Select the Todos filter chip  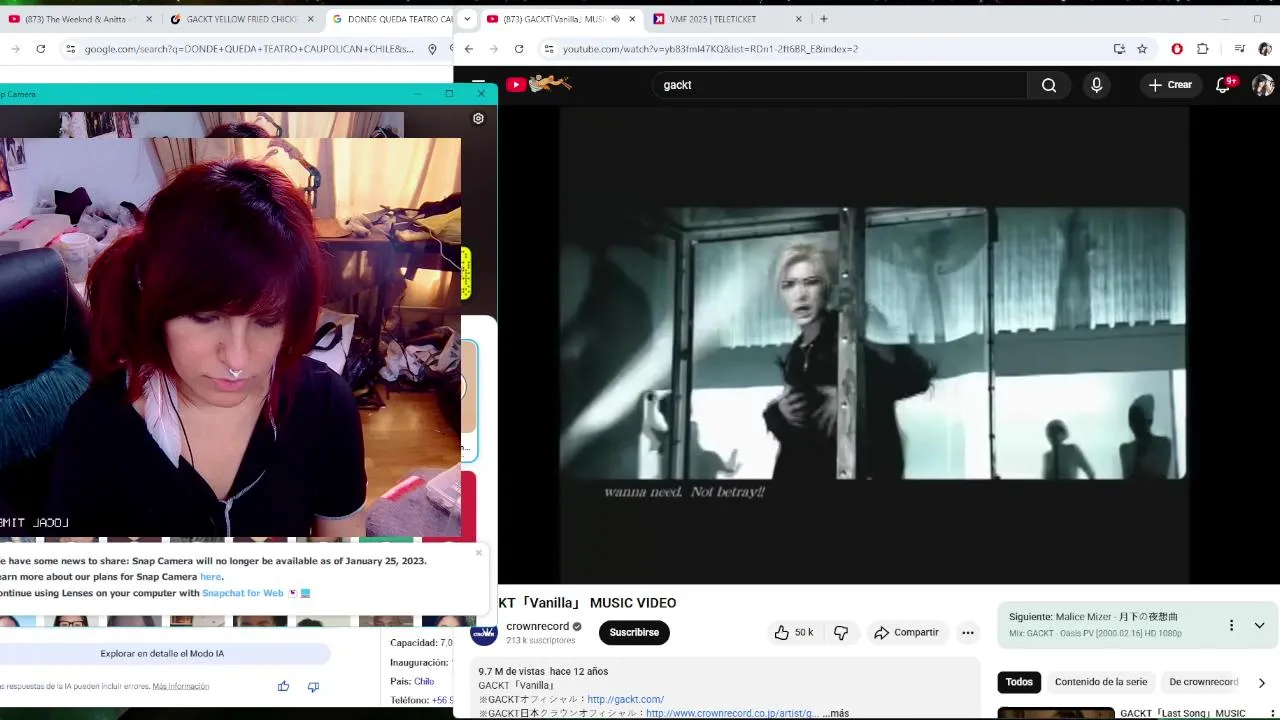tap(1019, 682)
